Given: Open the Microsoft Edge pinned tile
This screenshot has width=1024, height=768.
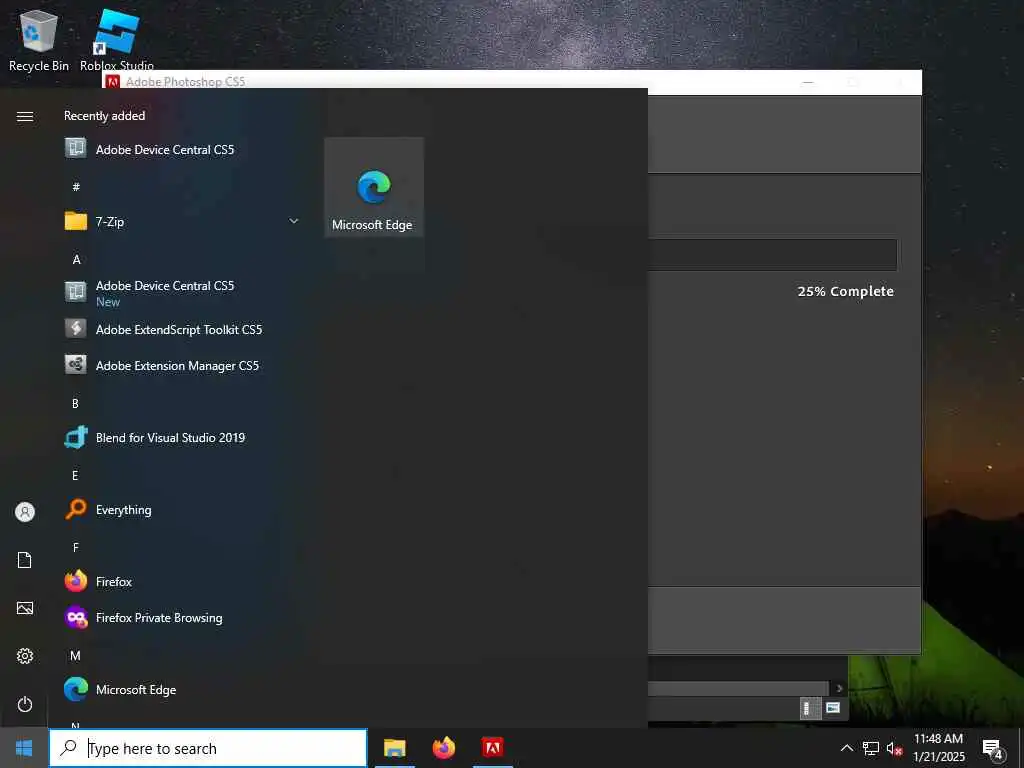Looking at the screenshot, I should (374, 187).
